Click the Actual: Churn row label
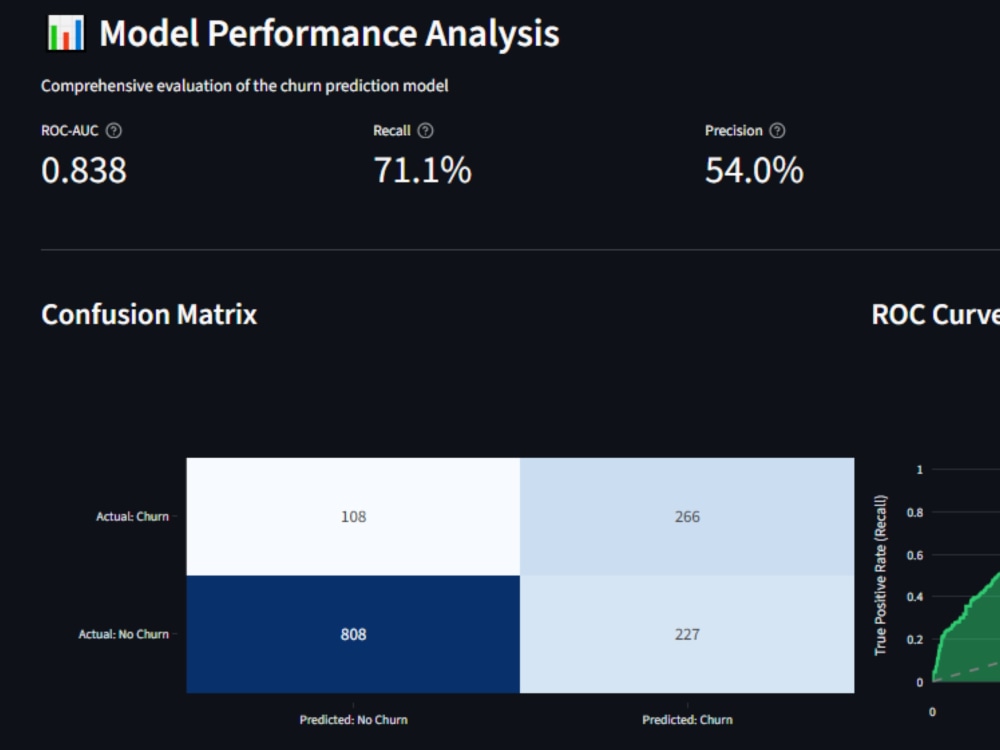 [133, 517]
